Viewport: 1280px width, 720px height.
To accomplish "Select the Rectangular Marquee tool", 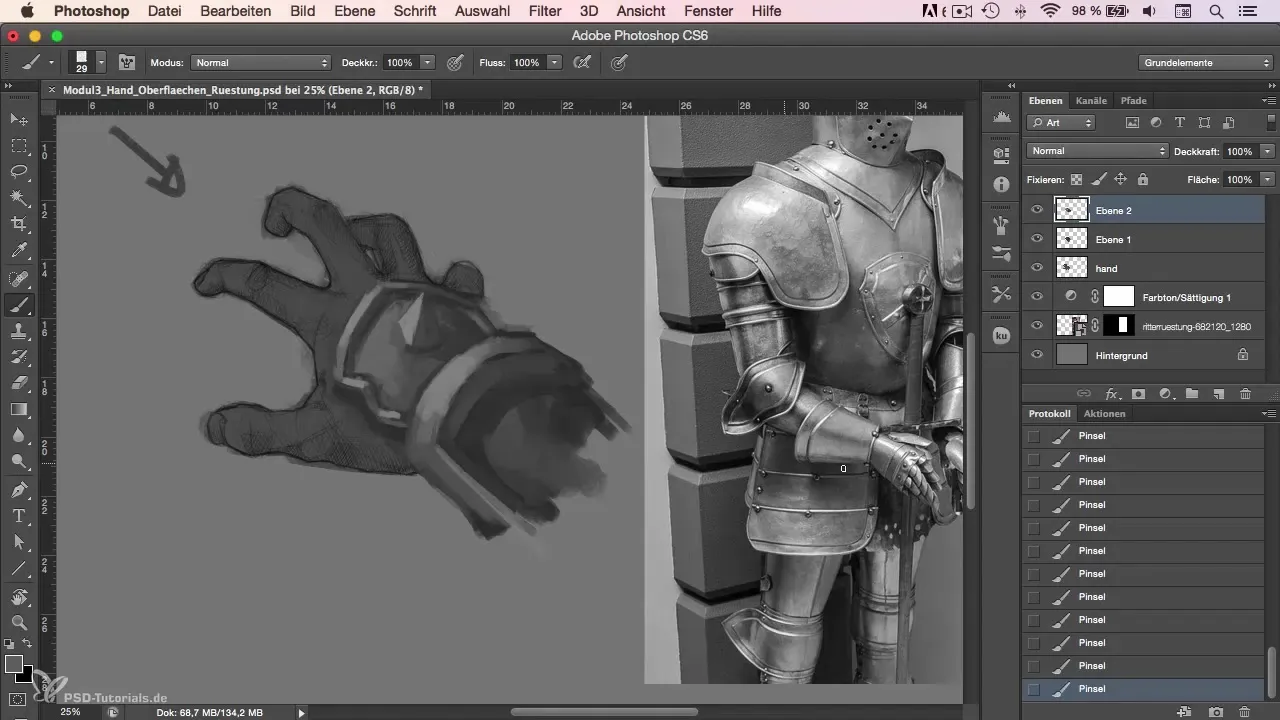I will (18, 146).
